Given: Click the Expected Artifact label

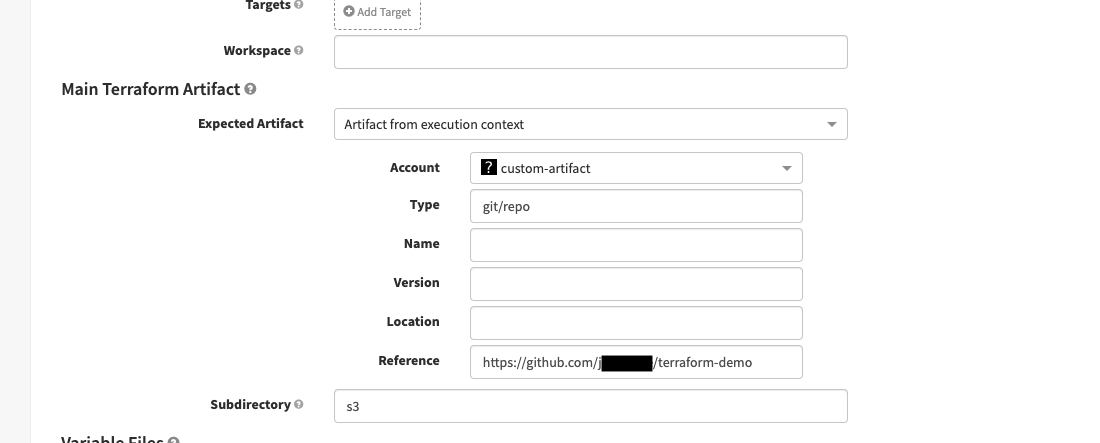Looking at the screenshot, I should [250, 124].
